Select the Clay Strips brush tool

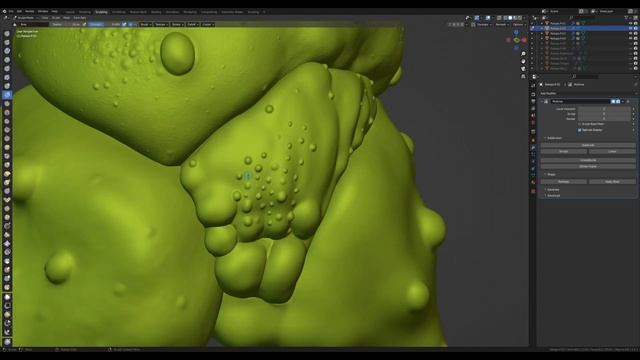pos(7,60)
